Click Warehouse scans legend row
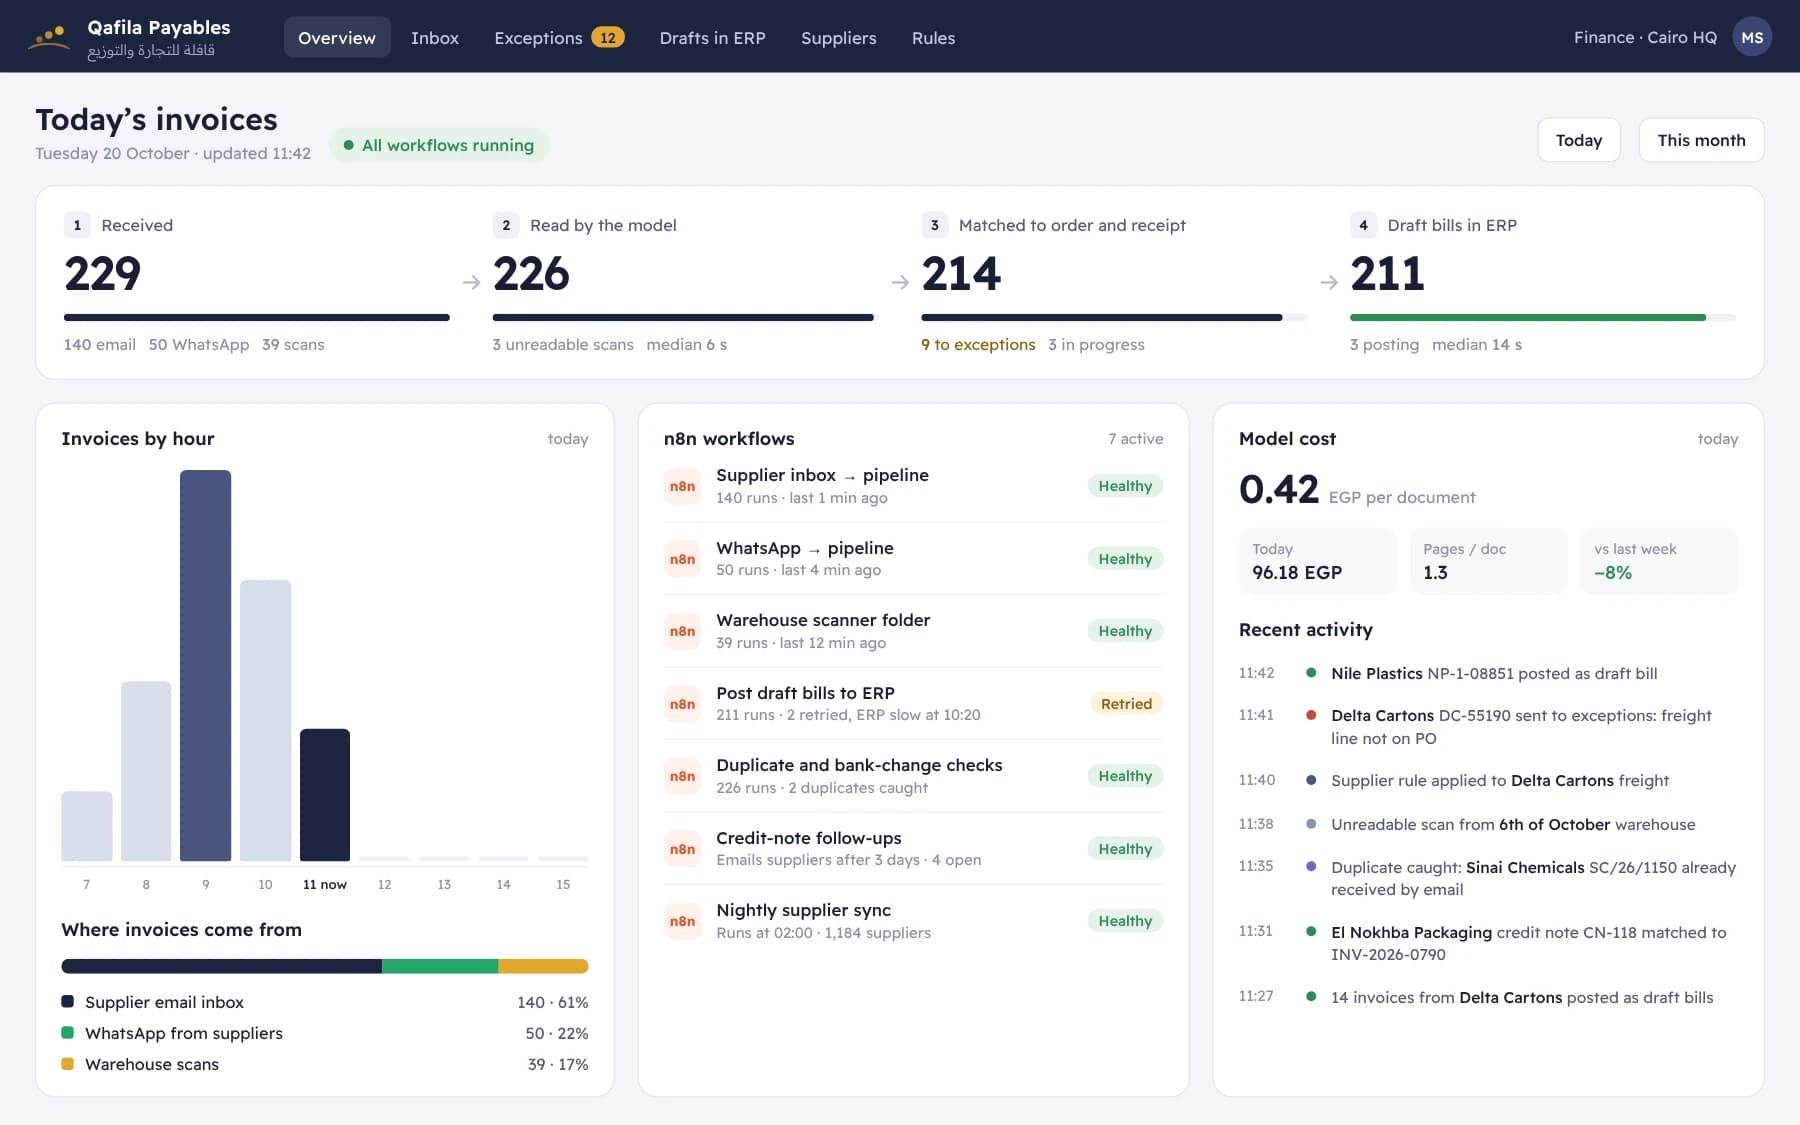Image resolution: width=1800 pixels, height=1125 pixels. pyautogui.click(x=325, y=1064)
